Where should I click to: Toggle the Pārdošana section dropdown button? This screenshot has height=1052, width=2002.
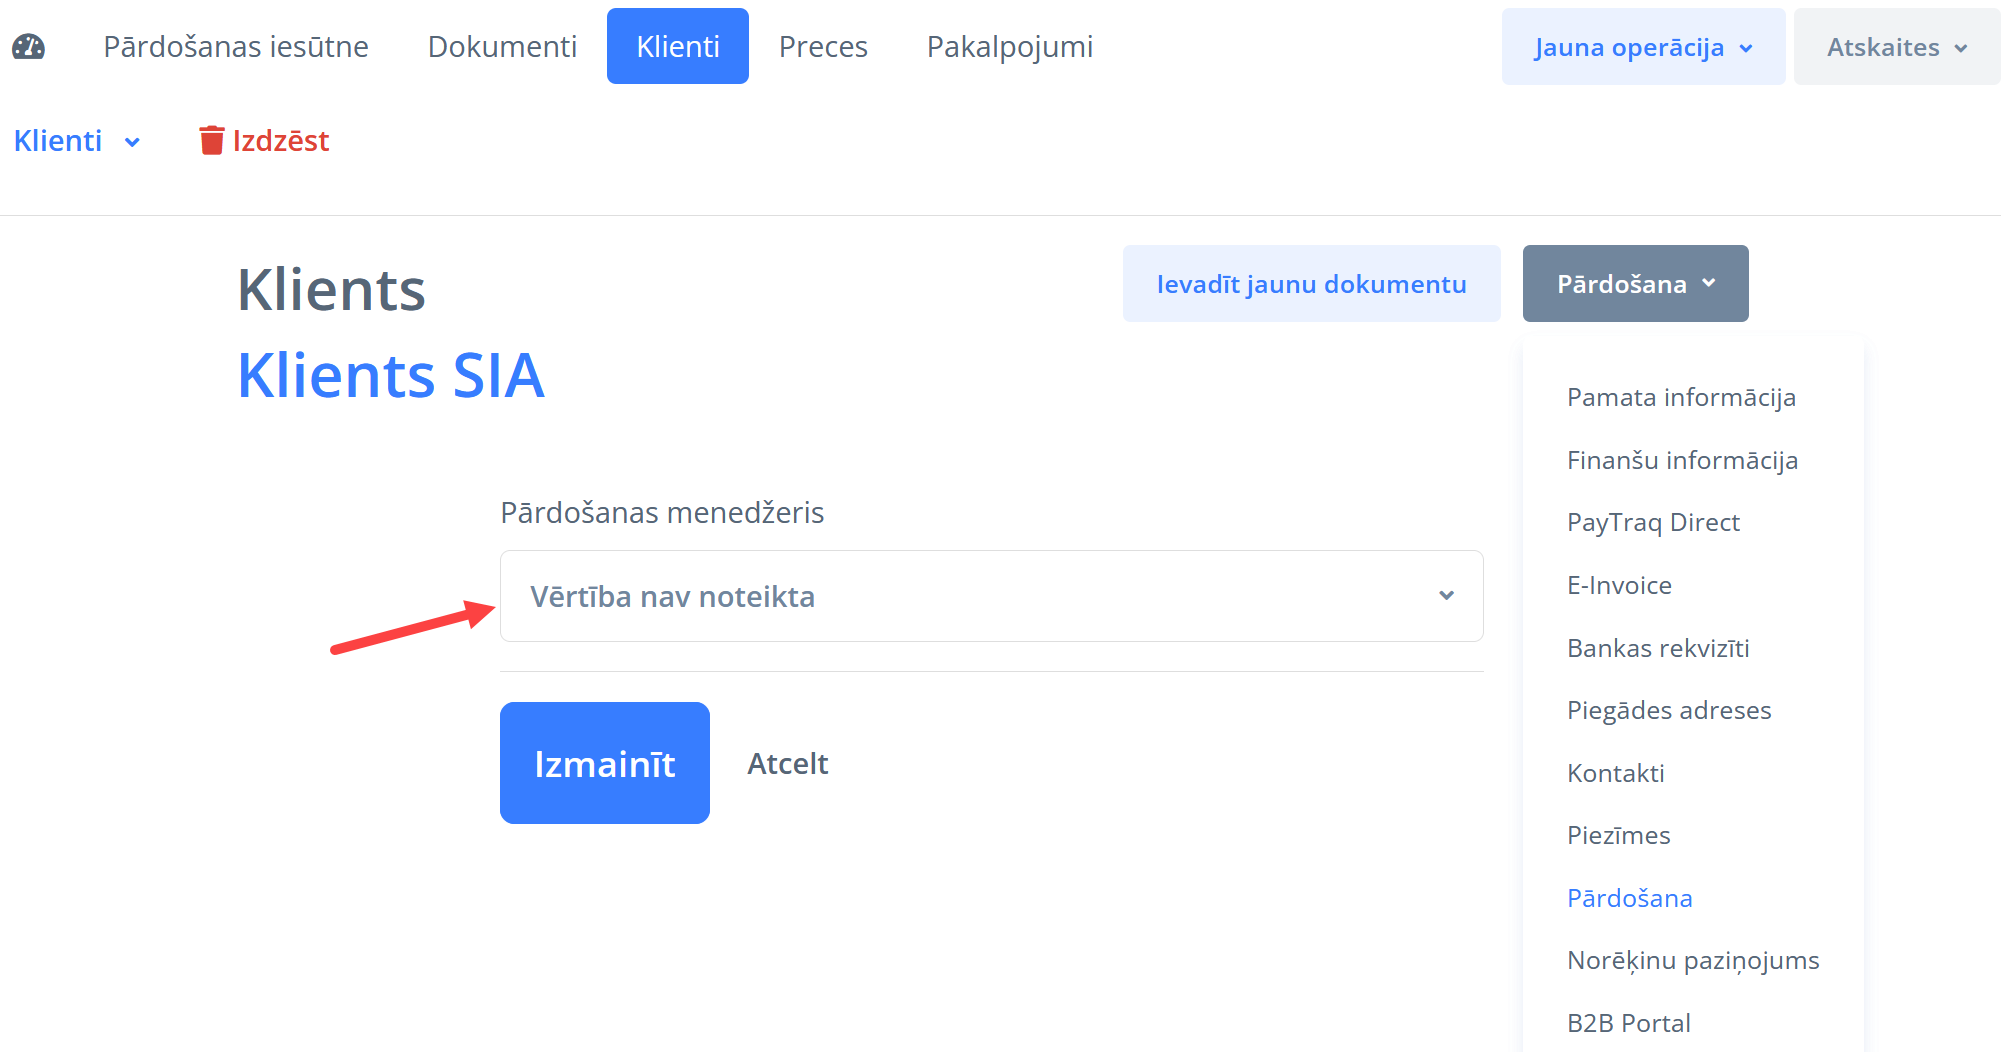(x=1635, y=284)
